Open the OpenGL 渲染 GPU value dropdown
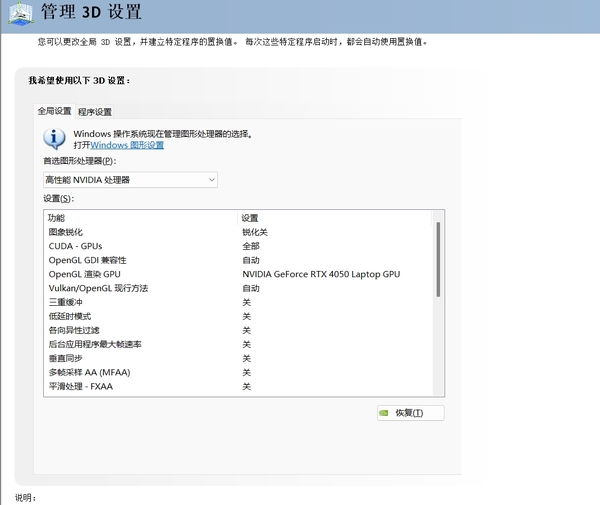 320,274
